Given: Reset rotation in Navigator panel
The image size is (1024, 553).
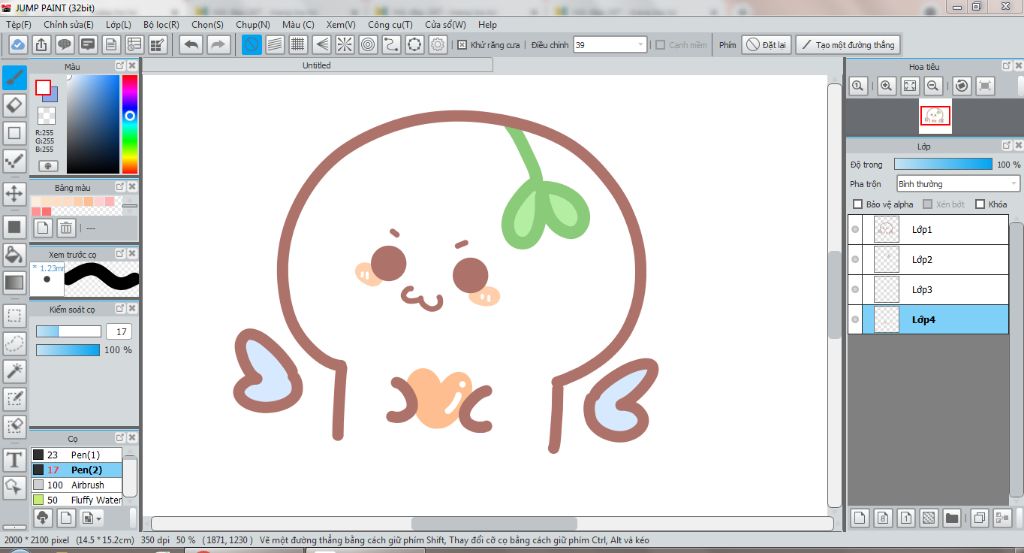Looking at the screenshot, I should [961, 86].
